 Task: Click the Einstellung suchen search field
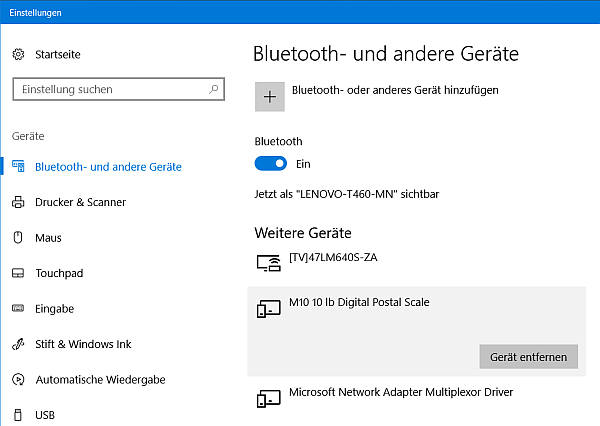coord(108,89)
